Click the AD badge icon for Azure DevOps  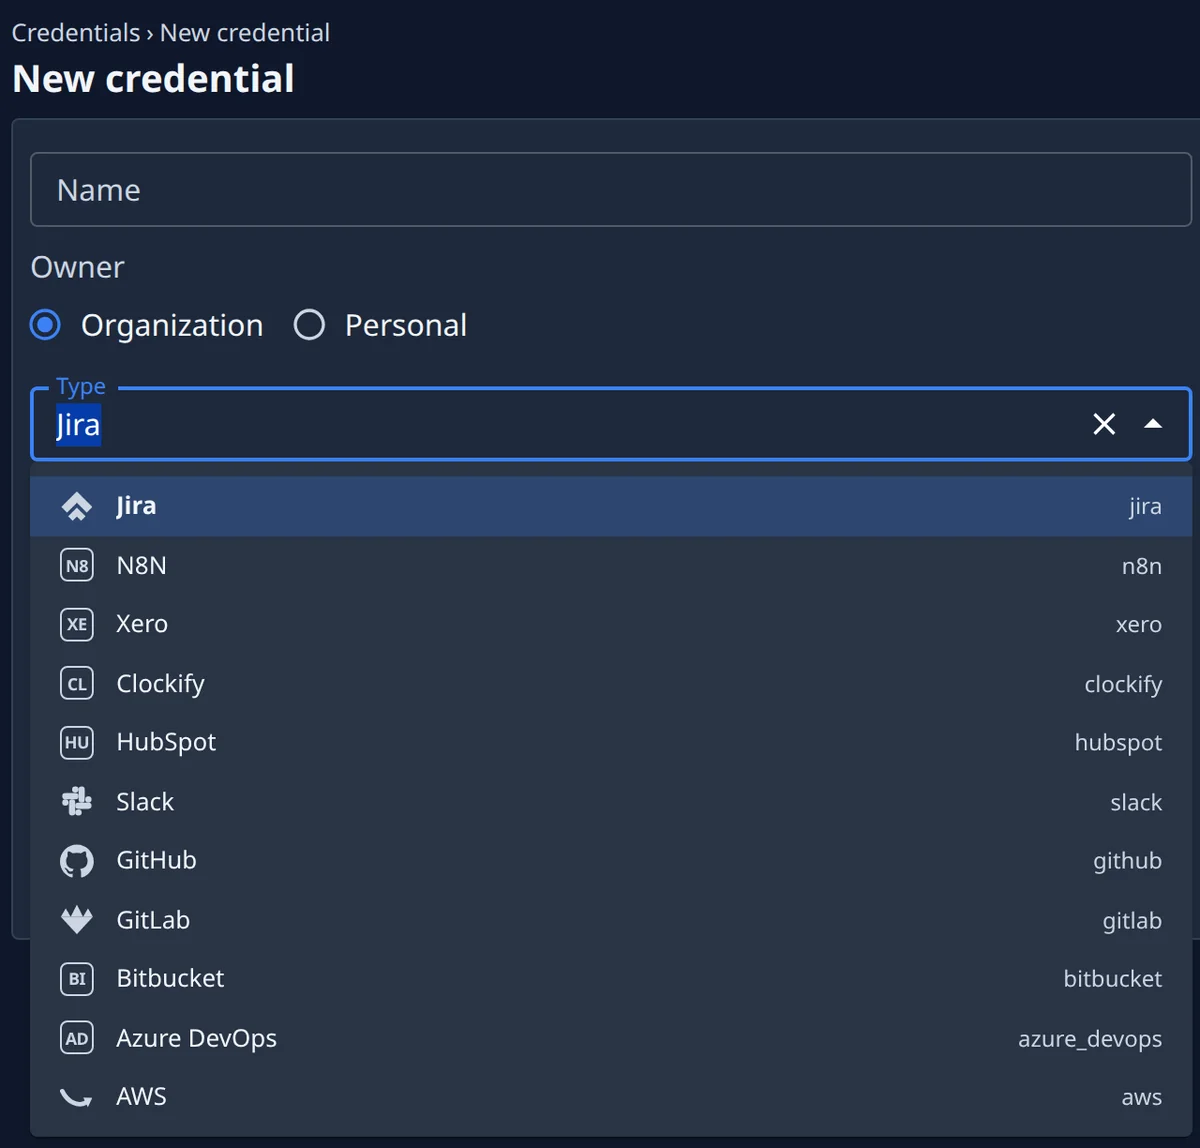[x=77, y=1038]
